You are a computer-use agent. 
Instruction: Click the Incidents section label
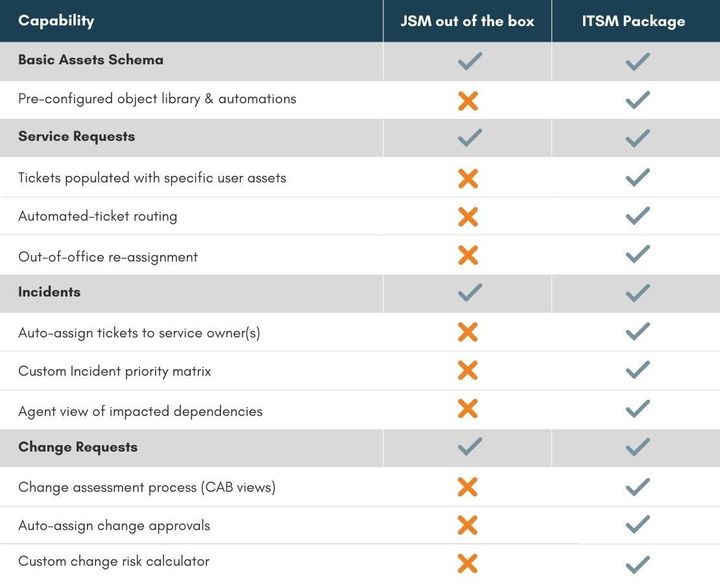[49, 292]
